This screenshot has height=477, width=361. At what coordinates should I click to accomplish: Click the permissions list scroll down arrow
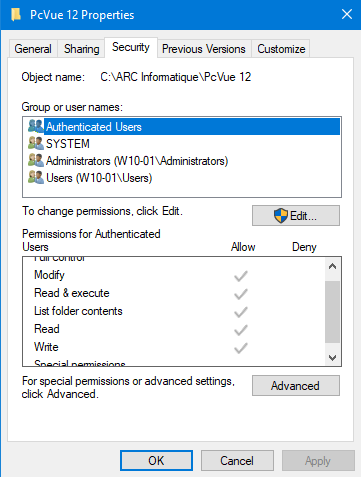332,358
